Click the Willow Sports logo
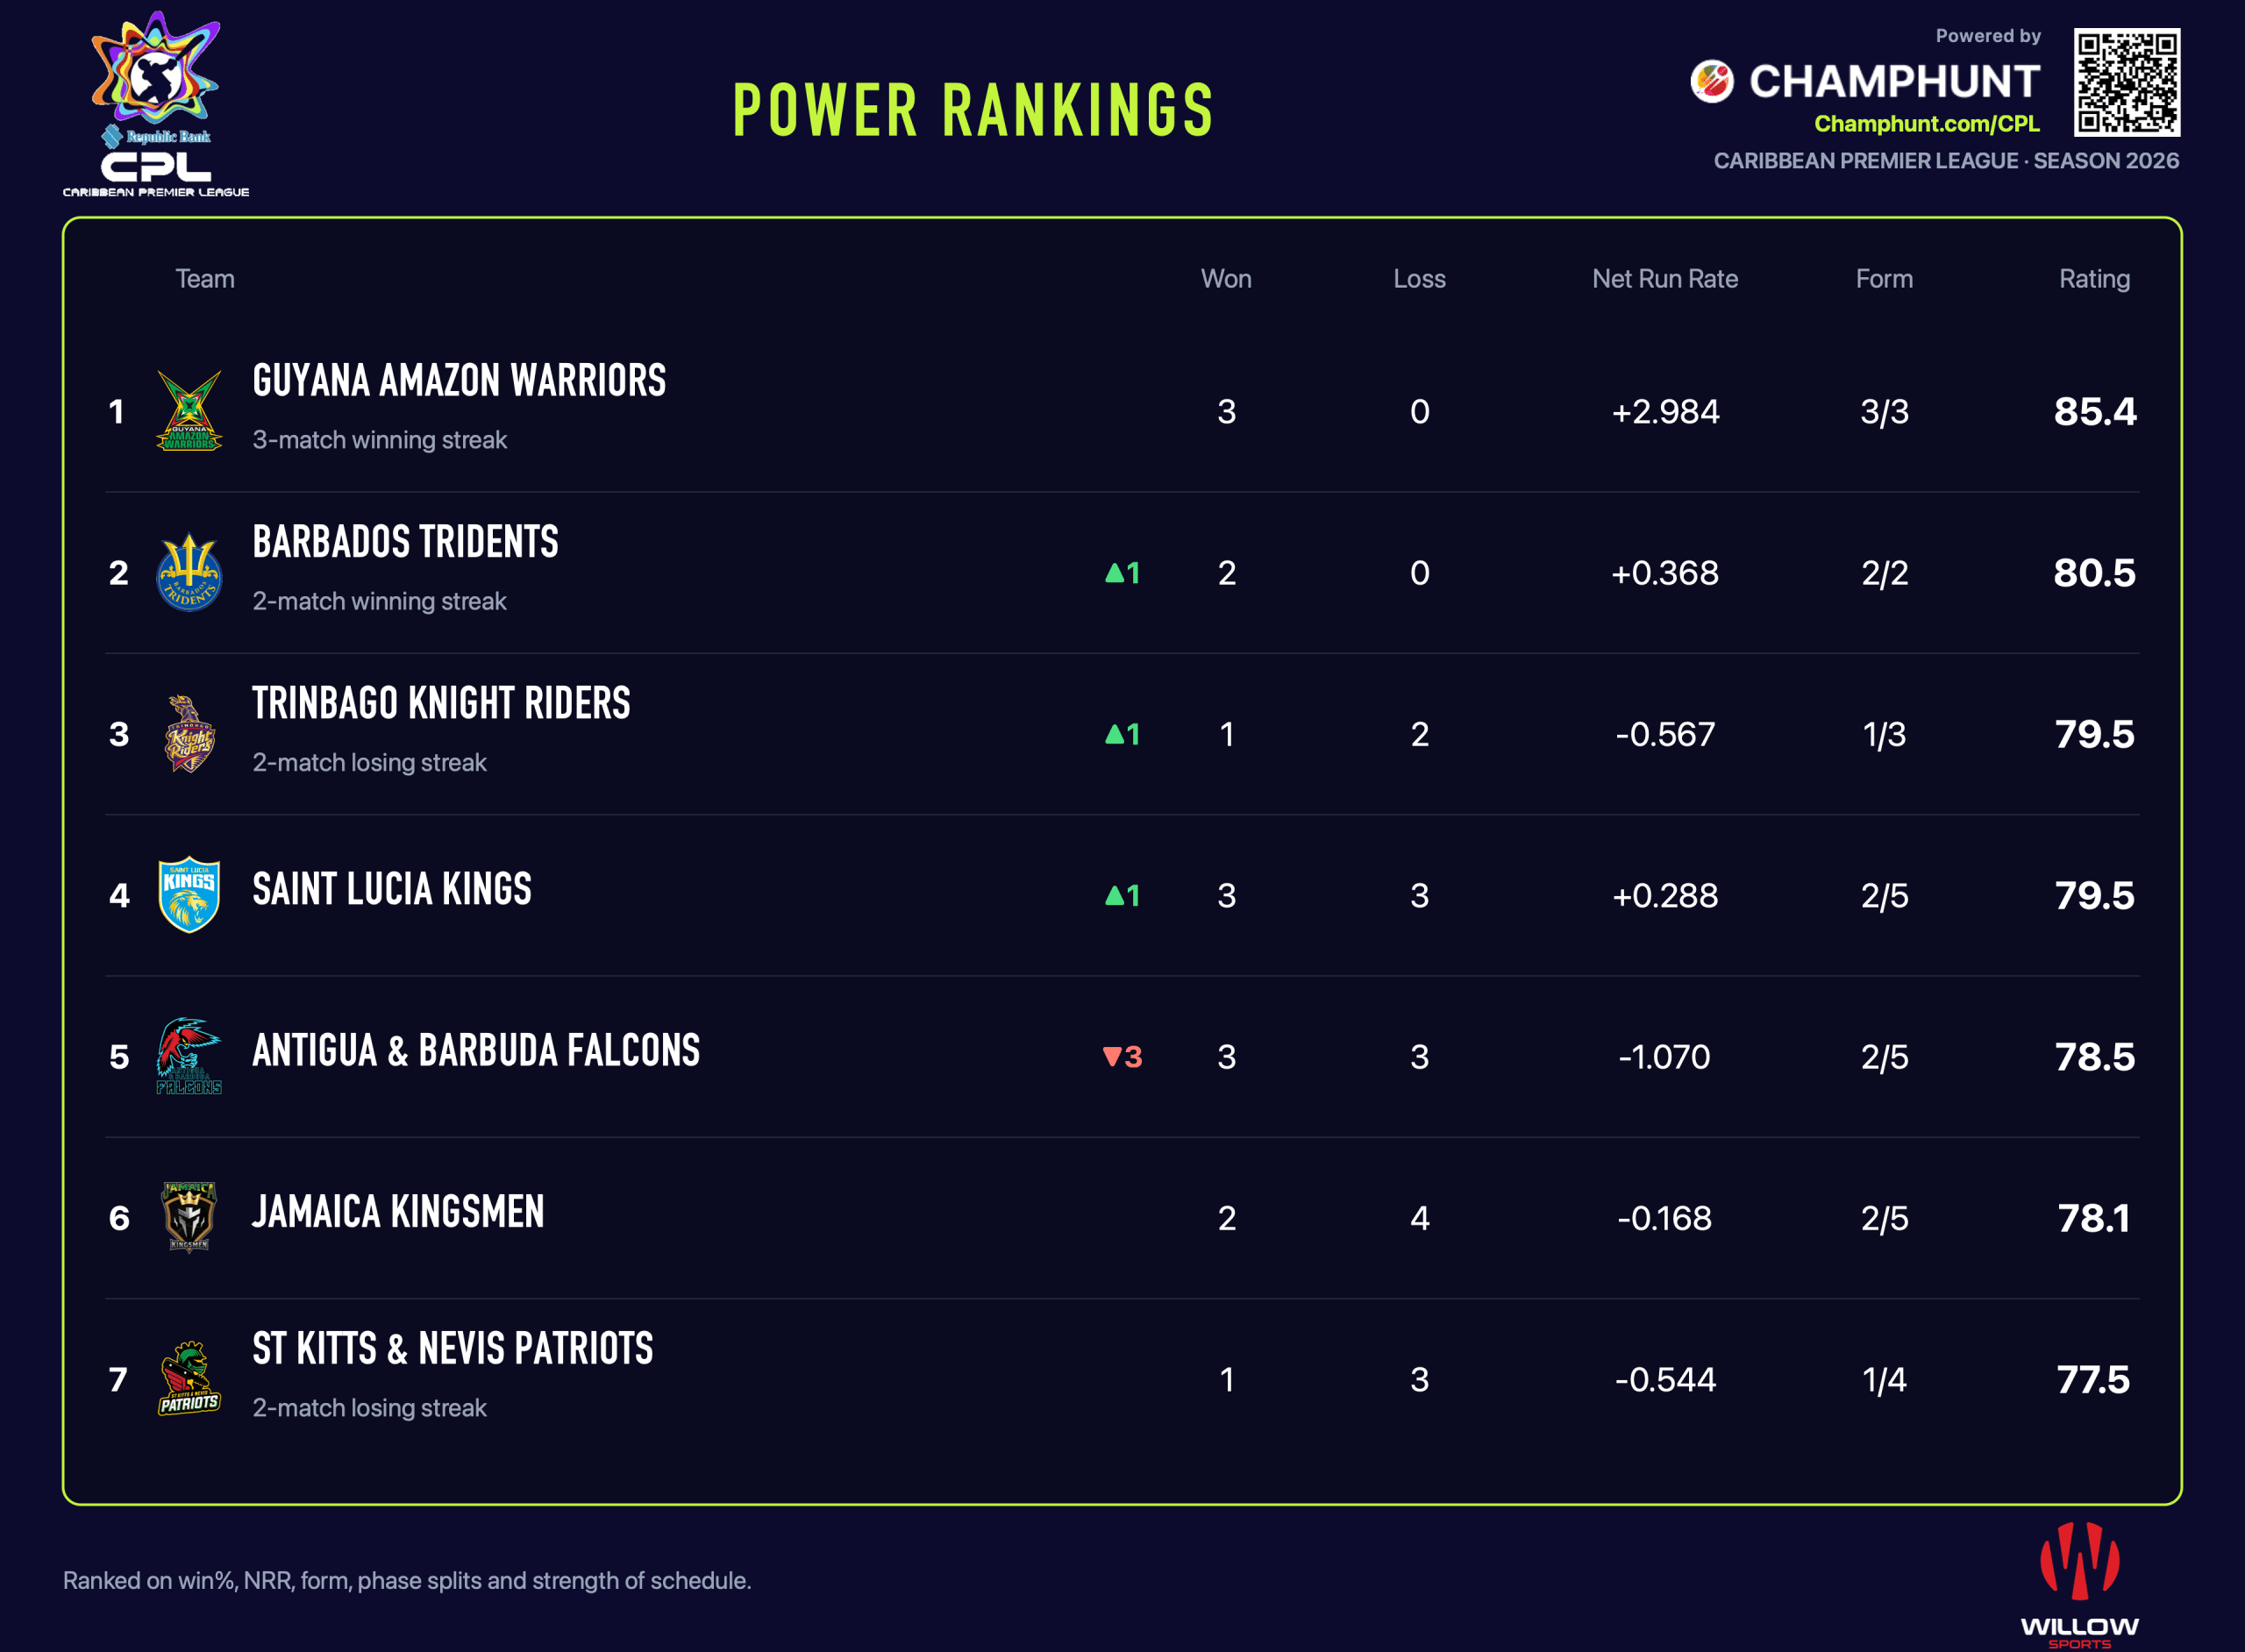 point(2079,1585)
